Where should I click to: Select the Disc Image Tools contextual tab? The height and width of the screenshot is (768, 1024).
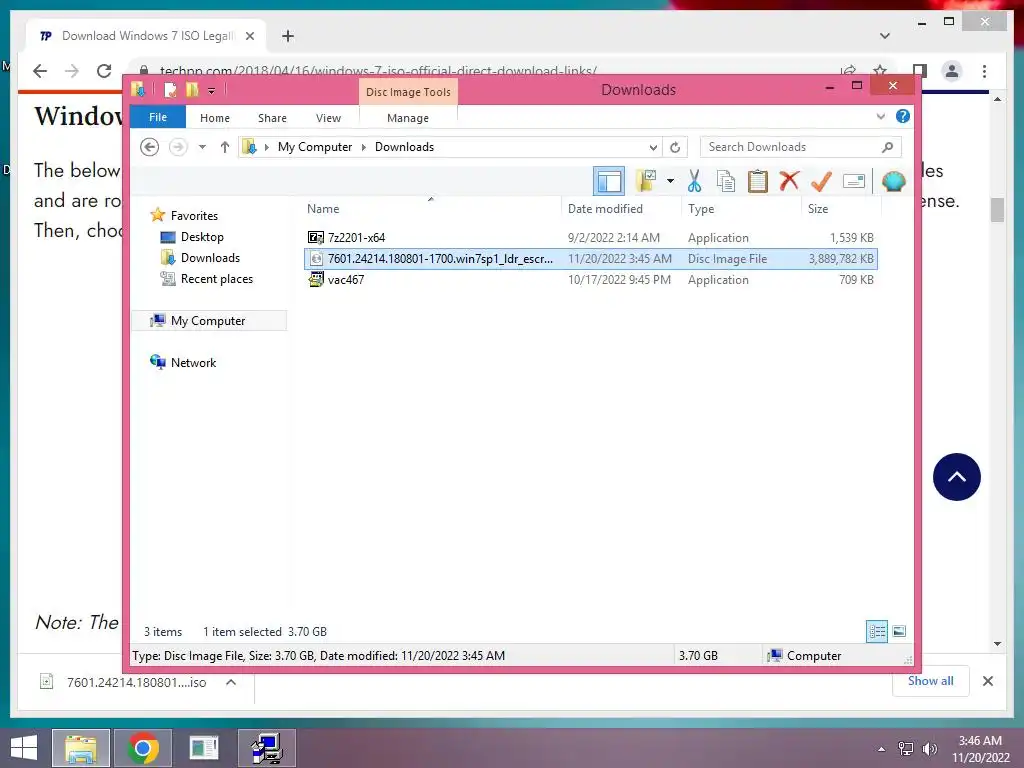[x=408, y=92]
